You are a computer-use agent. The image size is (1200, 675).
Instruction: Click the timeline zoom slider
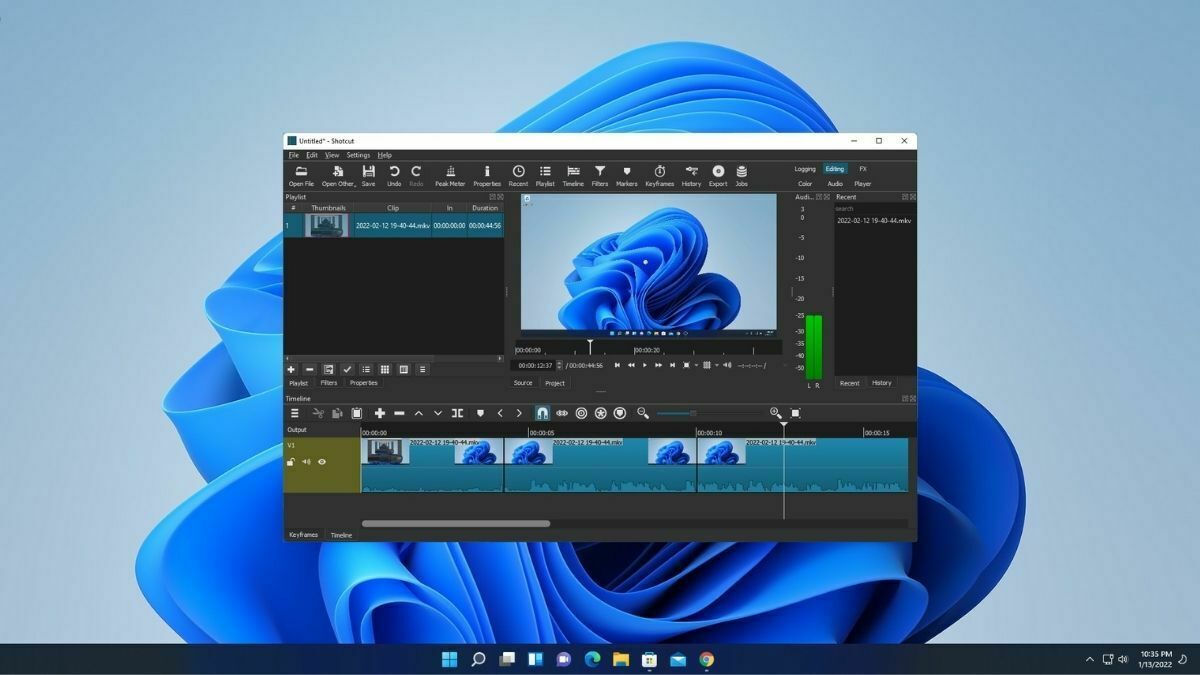tap(710, 413)
